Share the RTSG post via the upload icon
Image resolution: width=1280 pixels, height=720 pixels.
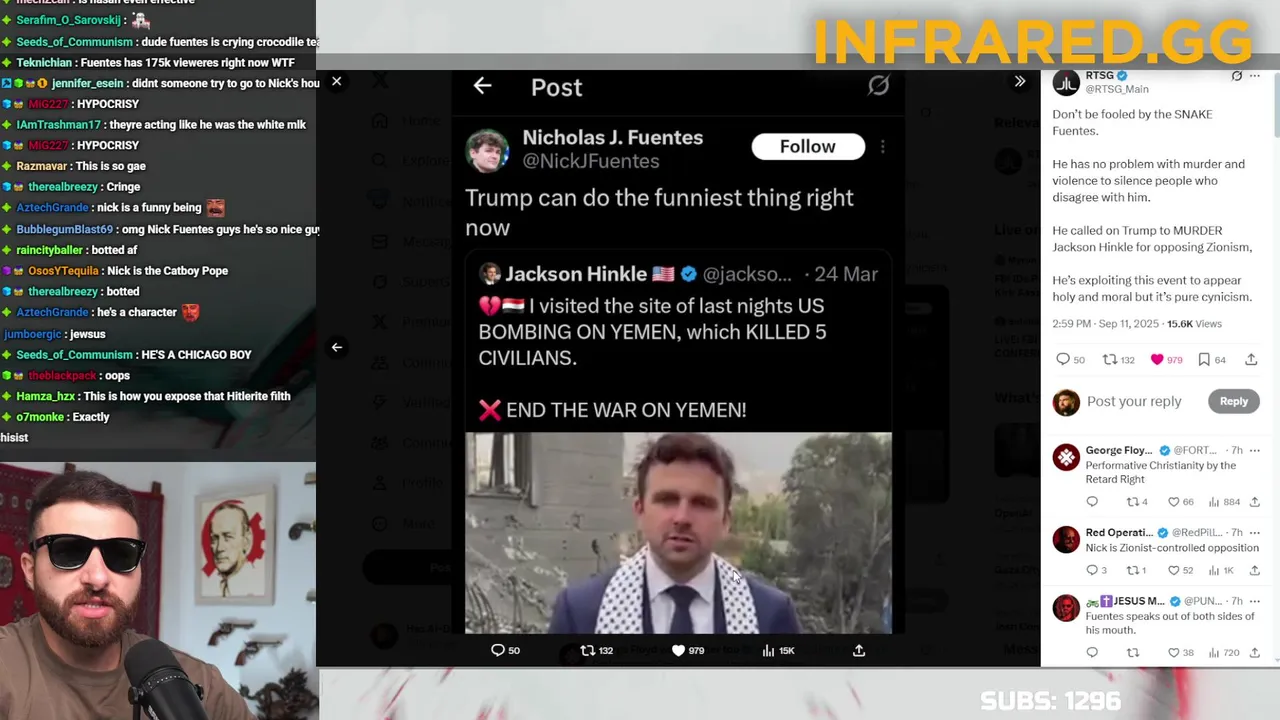click(1251, 359)
